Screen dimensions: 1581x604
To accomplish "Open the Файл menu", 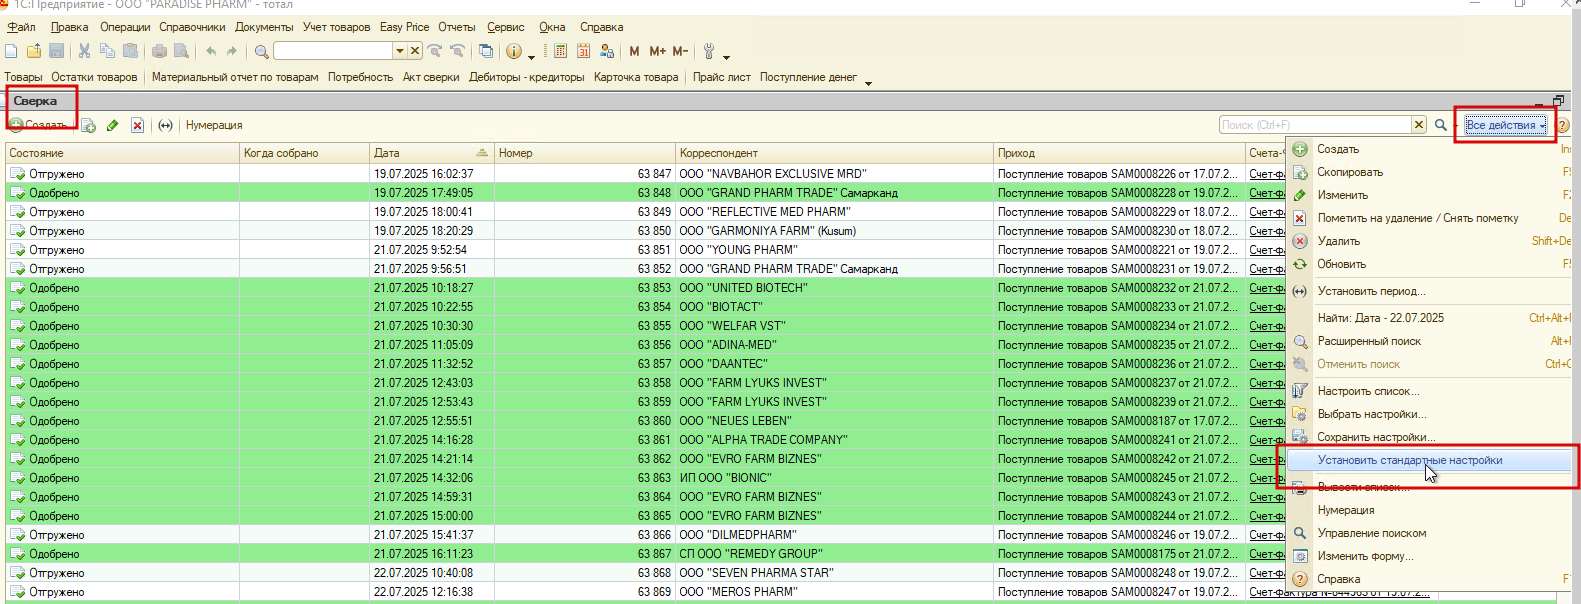I will 21,27.
